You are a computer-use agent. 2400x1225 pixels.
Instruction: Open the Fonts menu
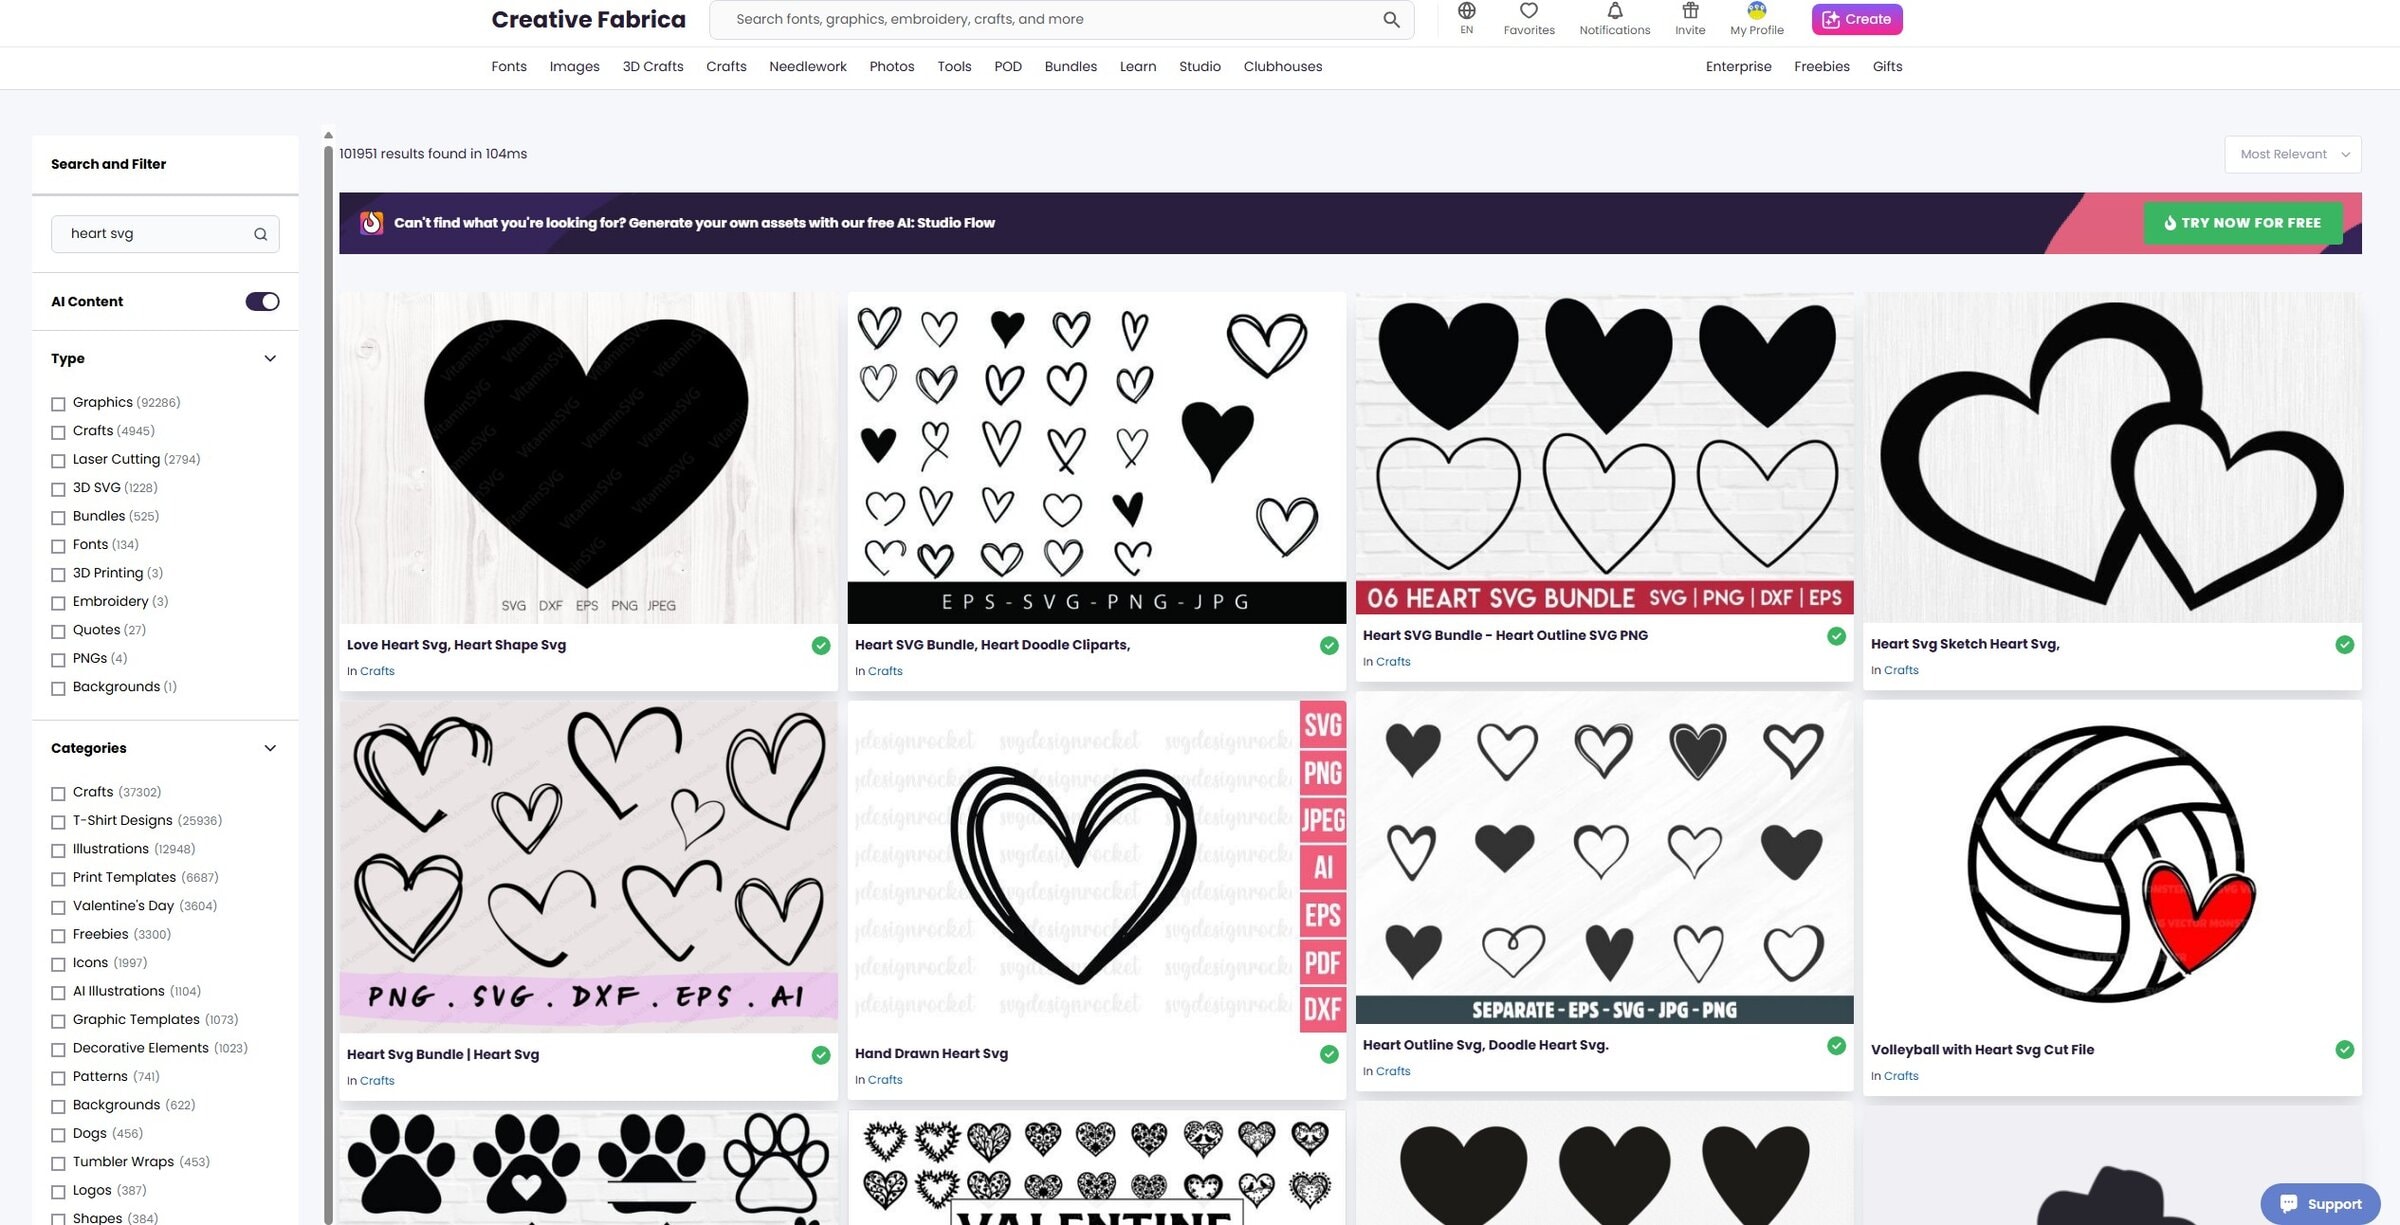point(508,66)
